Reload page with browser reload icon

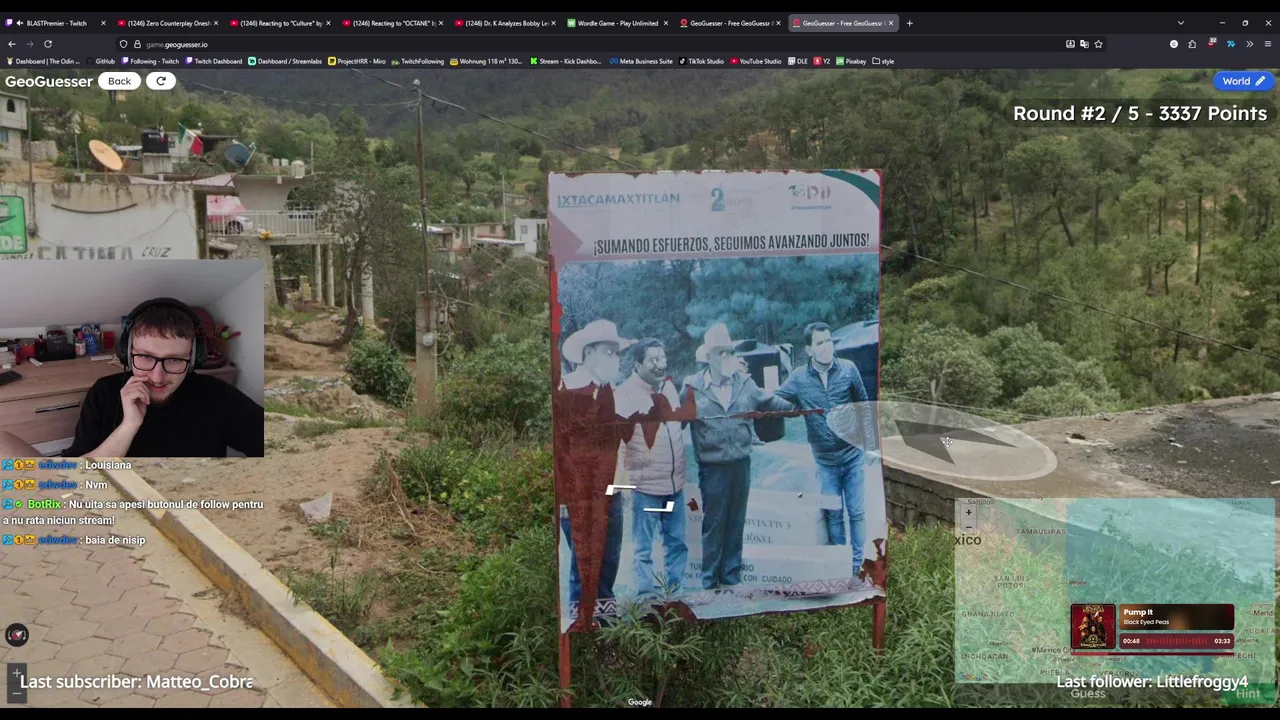(47, 44)
